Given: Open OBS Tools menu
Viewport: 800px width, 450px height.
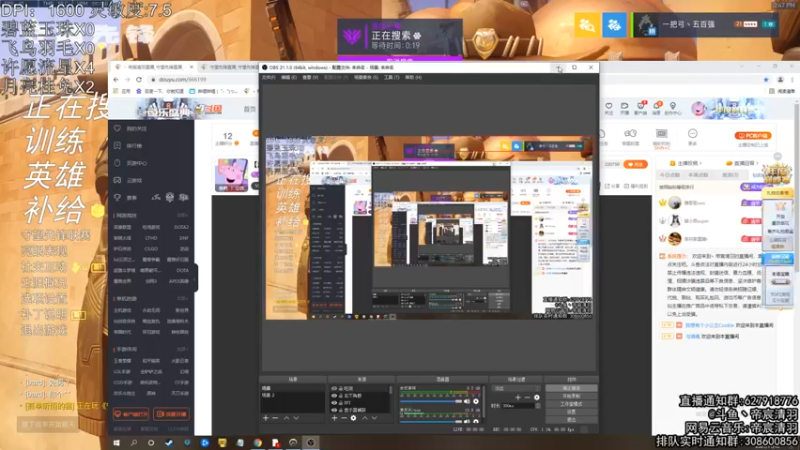Looking at the screenshot, I should coord(391,78).
